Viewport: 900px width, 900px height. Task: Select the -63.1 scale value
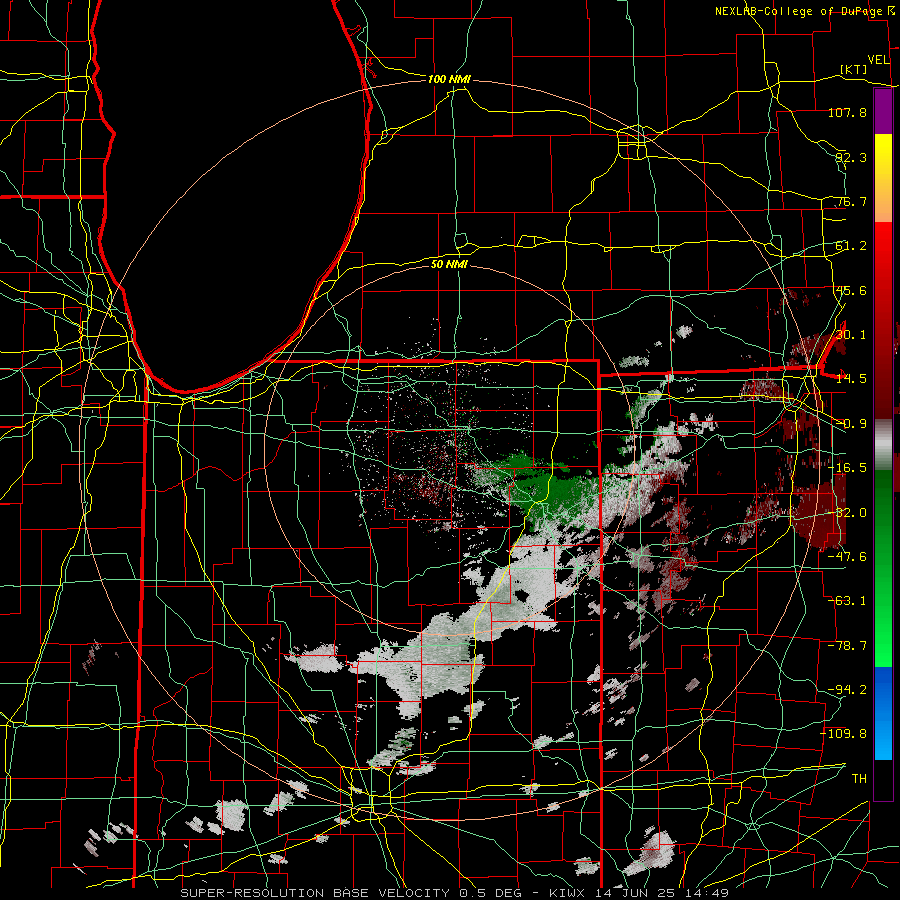[847, 601]
